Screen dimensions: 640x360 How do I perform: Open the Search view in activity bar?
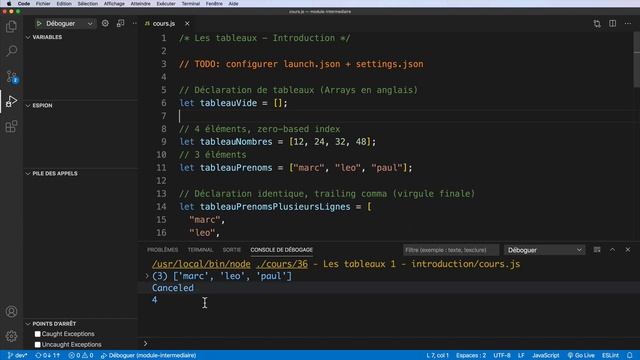11,51
